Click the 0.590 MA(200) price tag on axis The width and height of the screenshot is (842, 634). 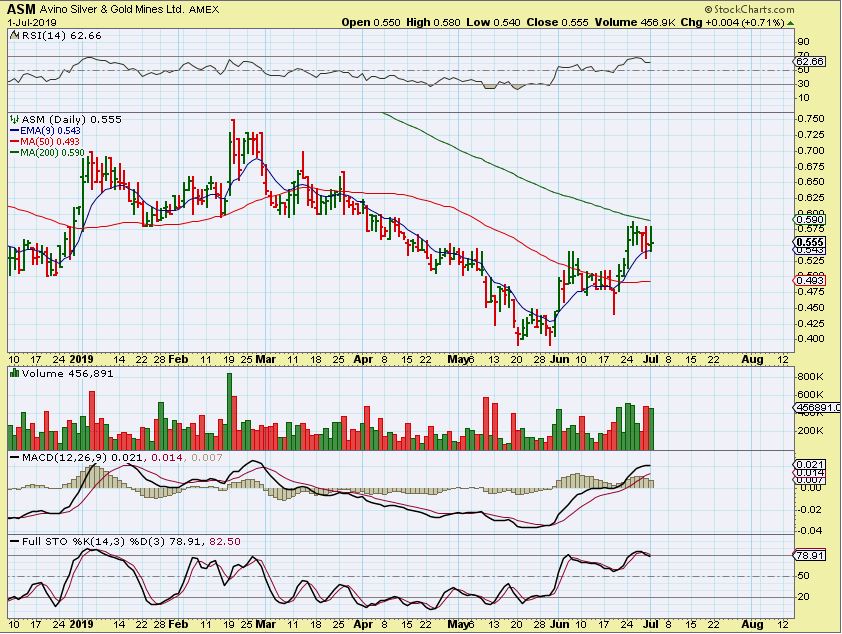point(809,220)
